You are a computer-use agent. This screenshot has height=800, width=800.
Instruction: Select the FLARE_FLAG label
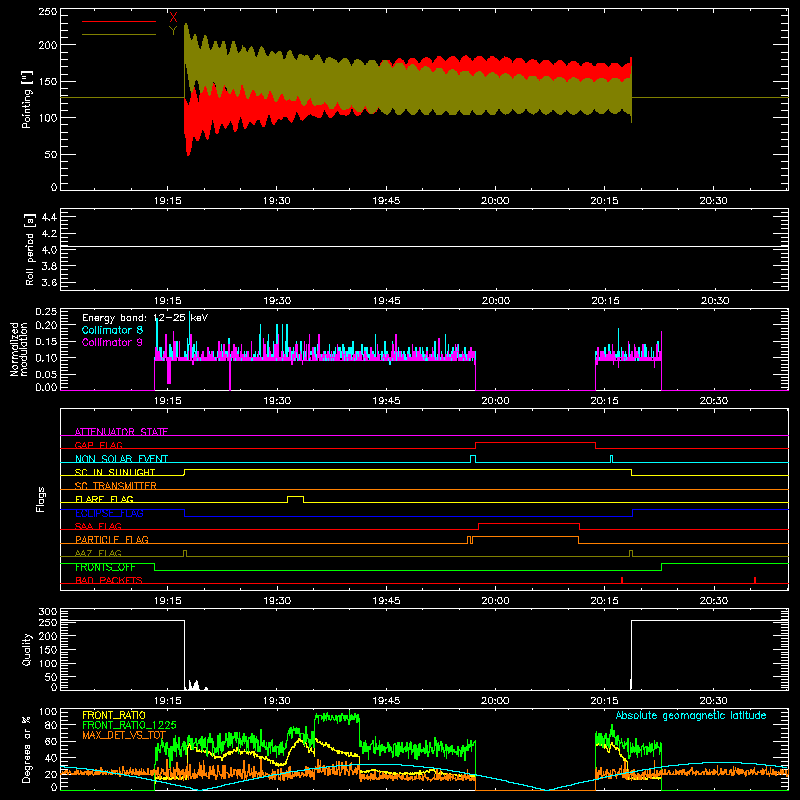(x=104, y=499)
